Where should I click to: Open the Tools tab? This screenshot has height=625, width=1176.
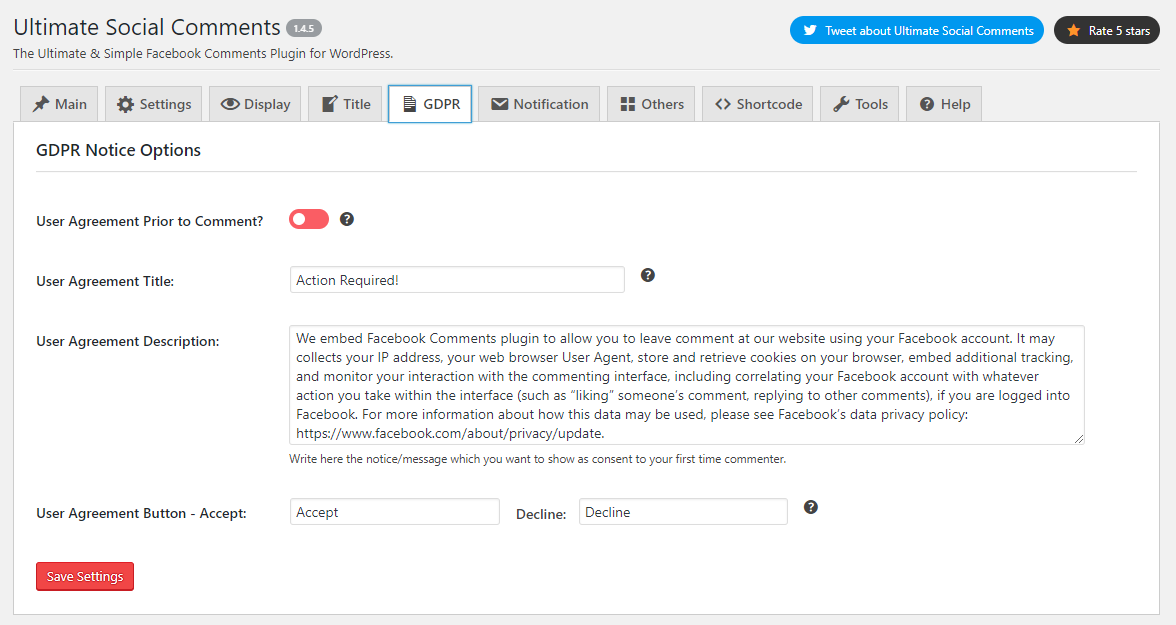860,104
